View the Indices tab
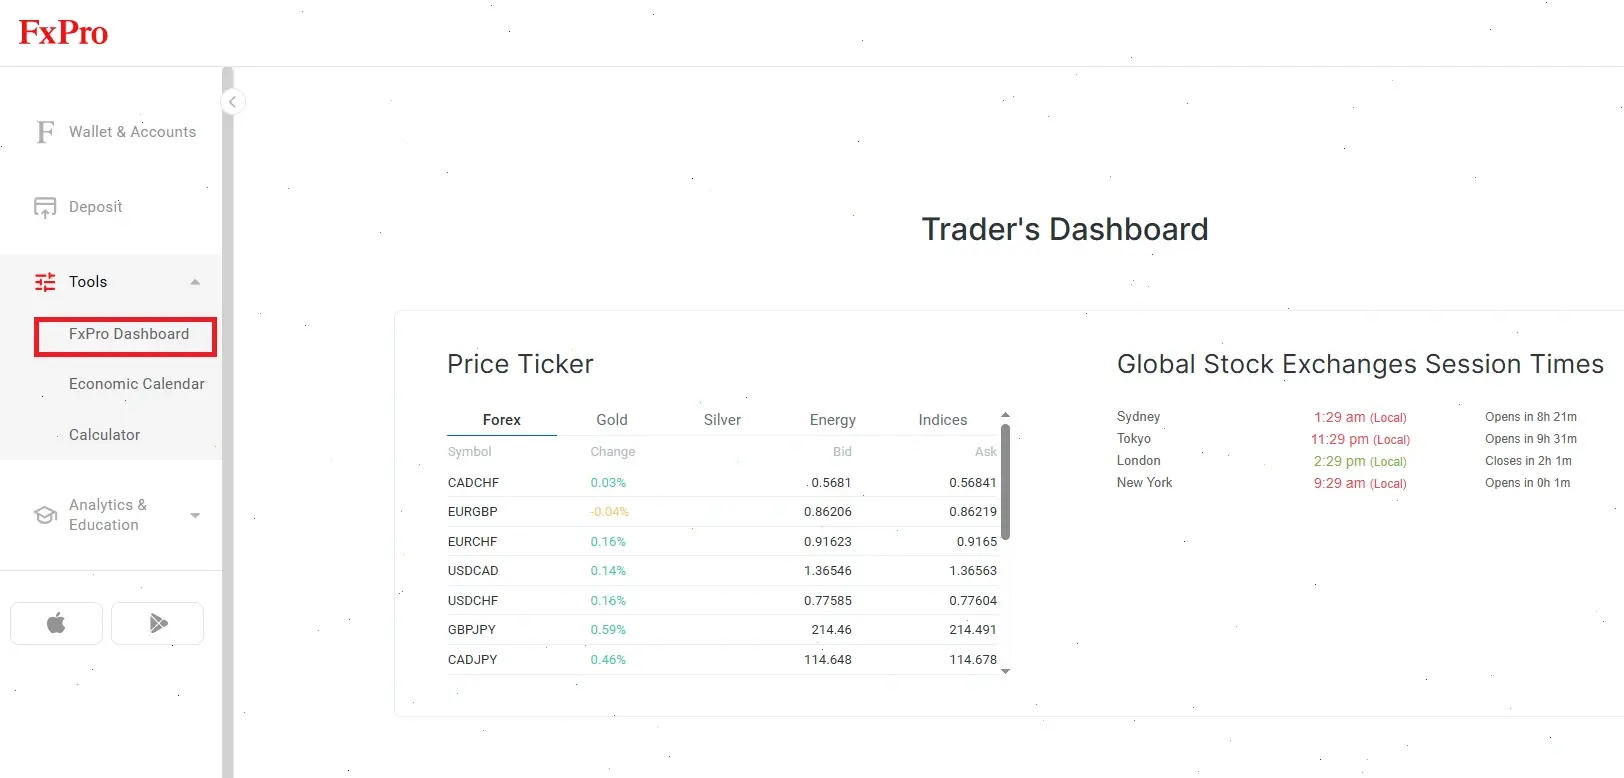Screen dimensions: 1624x778 941,419
